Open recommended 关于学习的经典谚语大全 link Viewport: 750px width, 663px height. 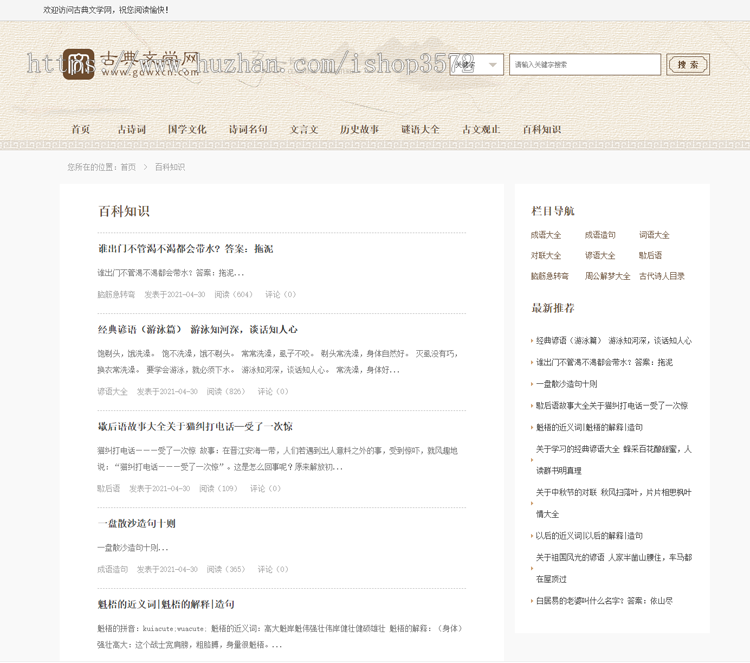coord(614,460)
